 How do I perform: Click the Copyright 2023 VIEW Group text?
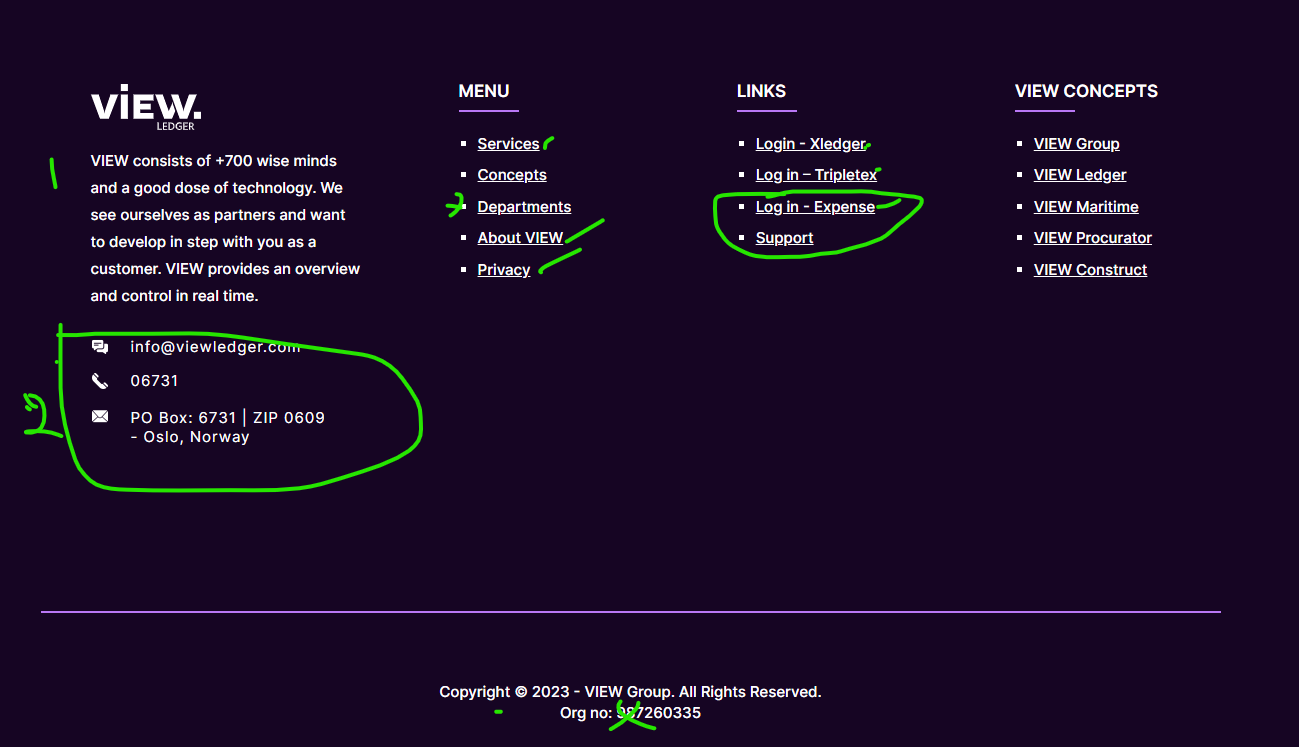click(630, 692)
